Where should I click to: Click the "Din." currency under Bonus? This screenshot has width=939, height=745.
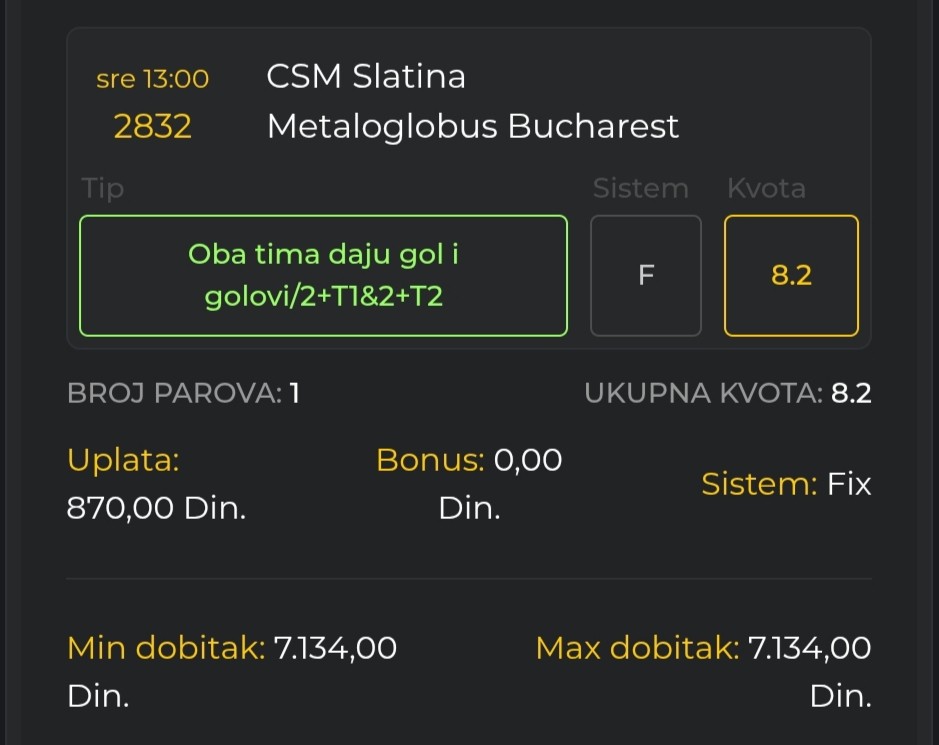(x=469, y=509)
